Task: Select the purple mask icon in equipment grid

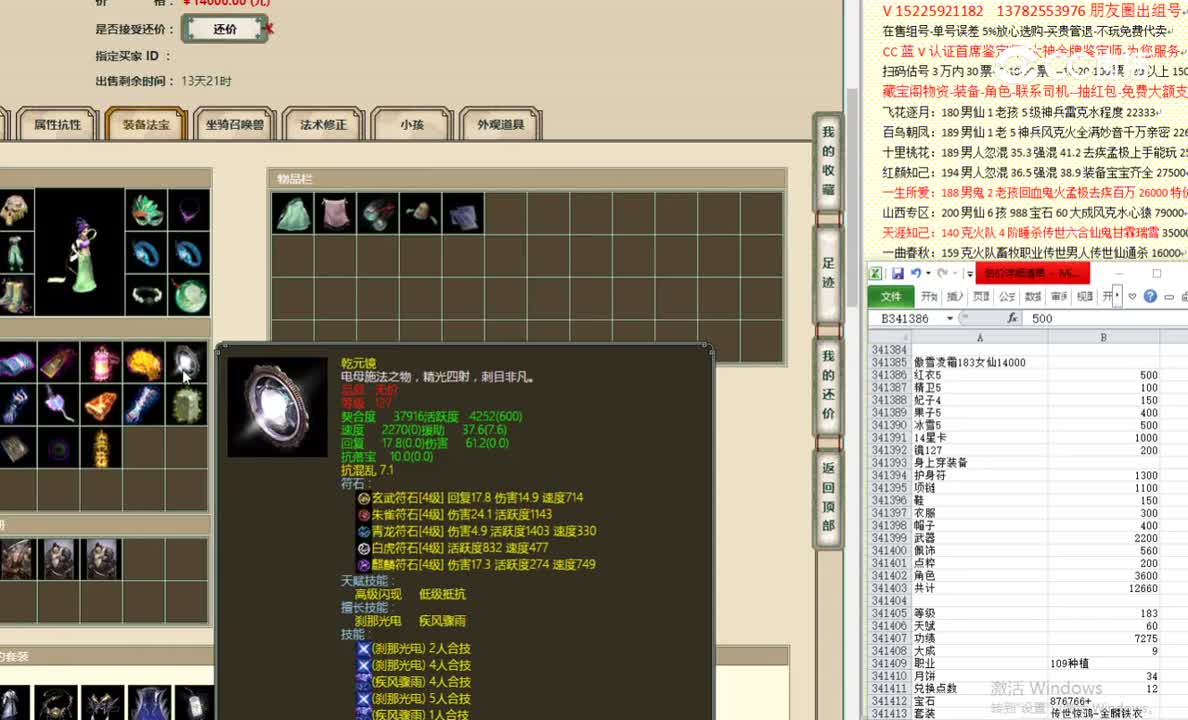Action: point(147,210)
